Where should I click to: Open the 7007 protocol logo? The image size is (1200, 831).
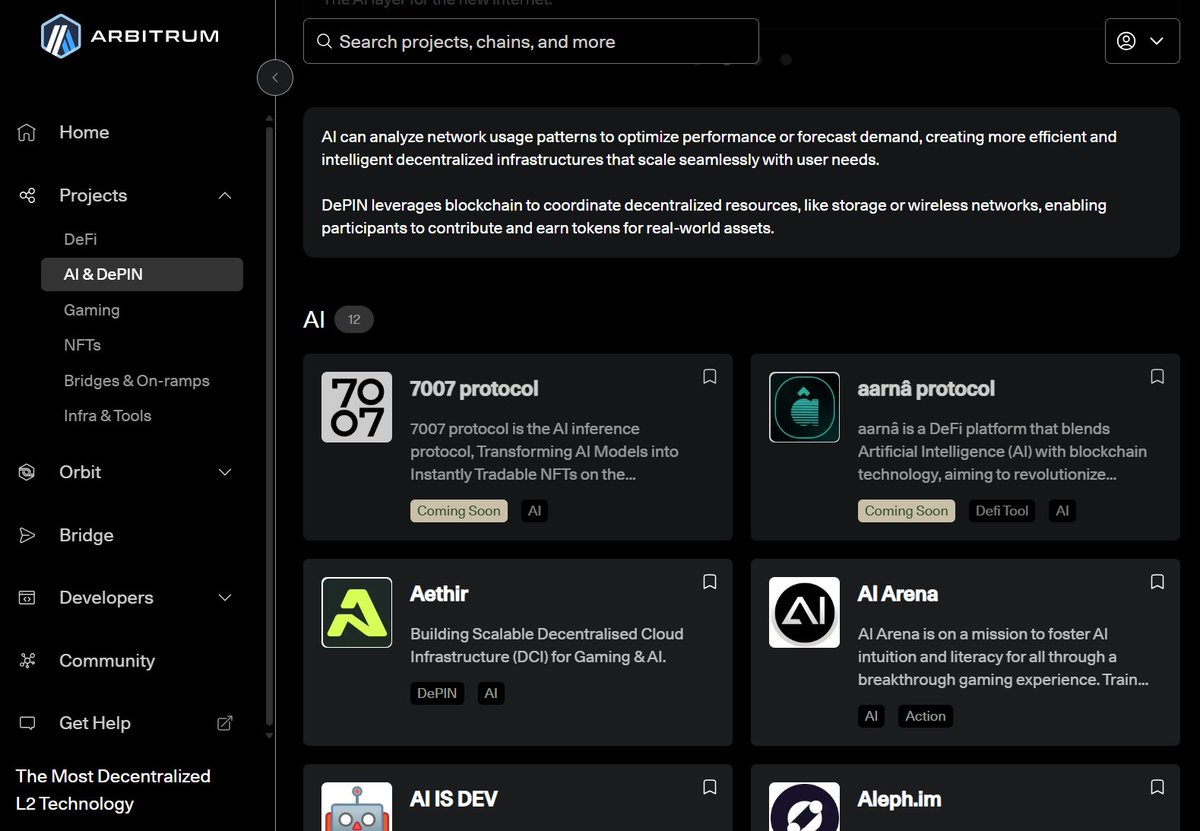pos(357,407)
